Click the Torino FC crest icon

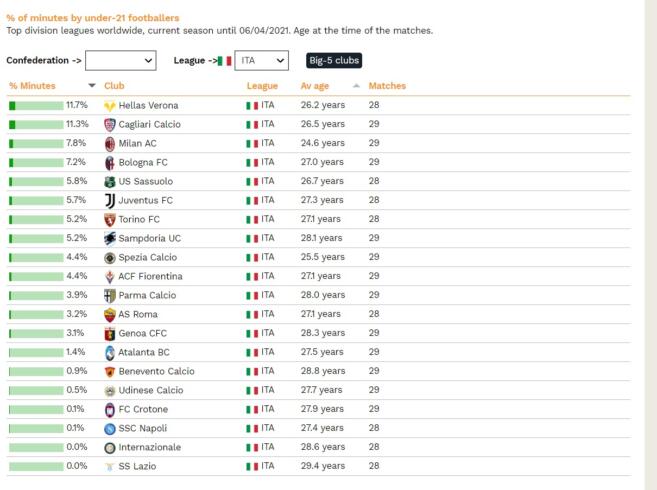click(x=110, y=219)
